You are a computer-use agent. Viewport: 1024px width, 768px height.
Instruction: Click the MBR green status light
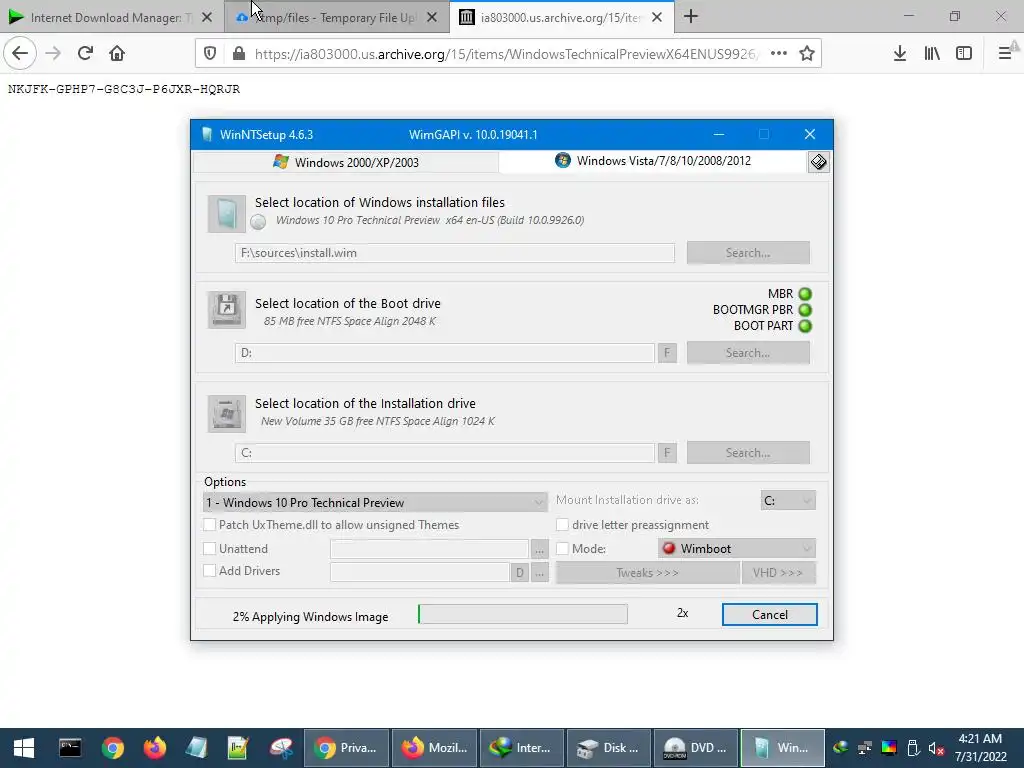click(805, 294)
